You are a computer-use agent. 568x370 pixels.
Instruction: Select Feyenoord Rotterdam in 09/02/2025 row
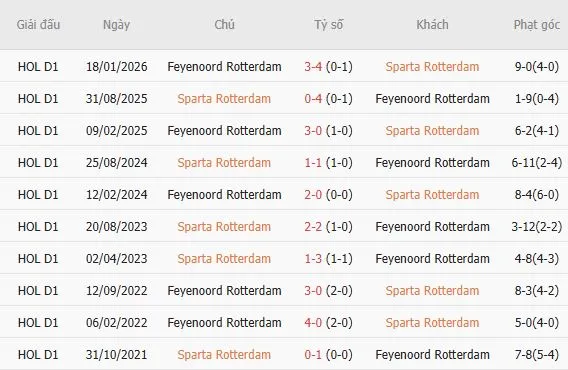[x=224, y=130]
